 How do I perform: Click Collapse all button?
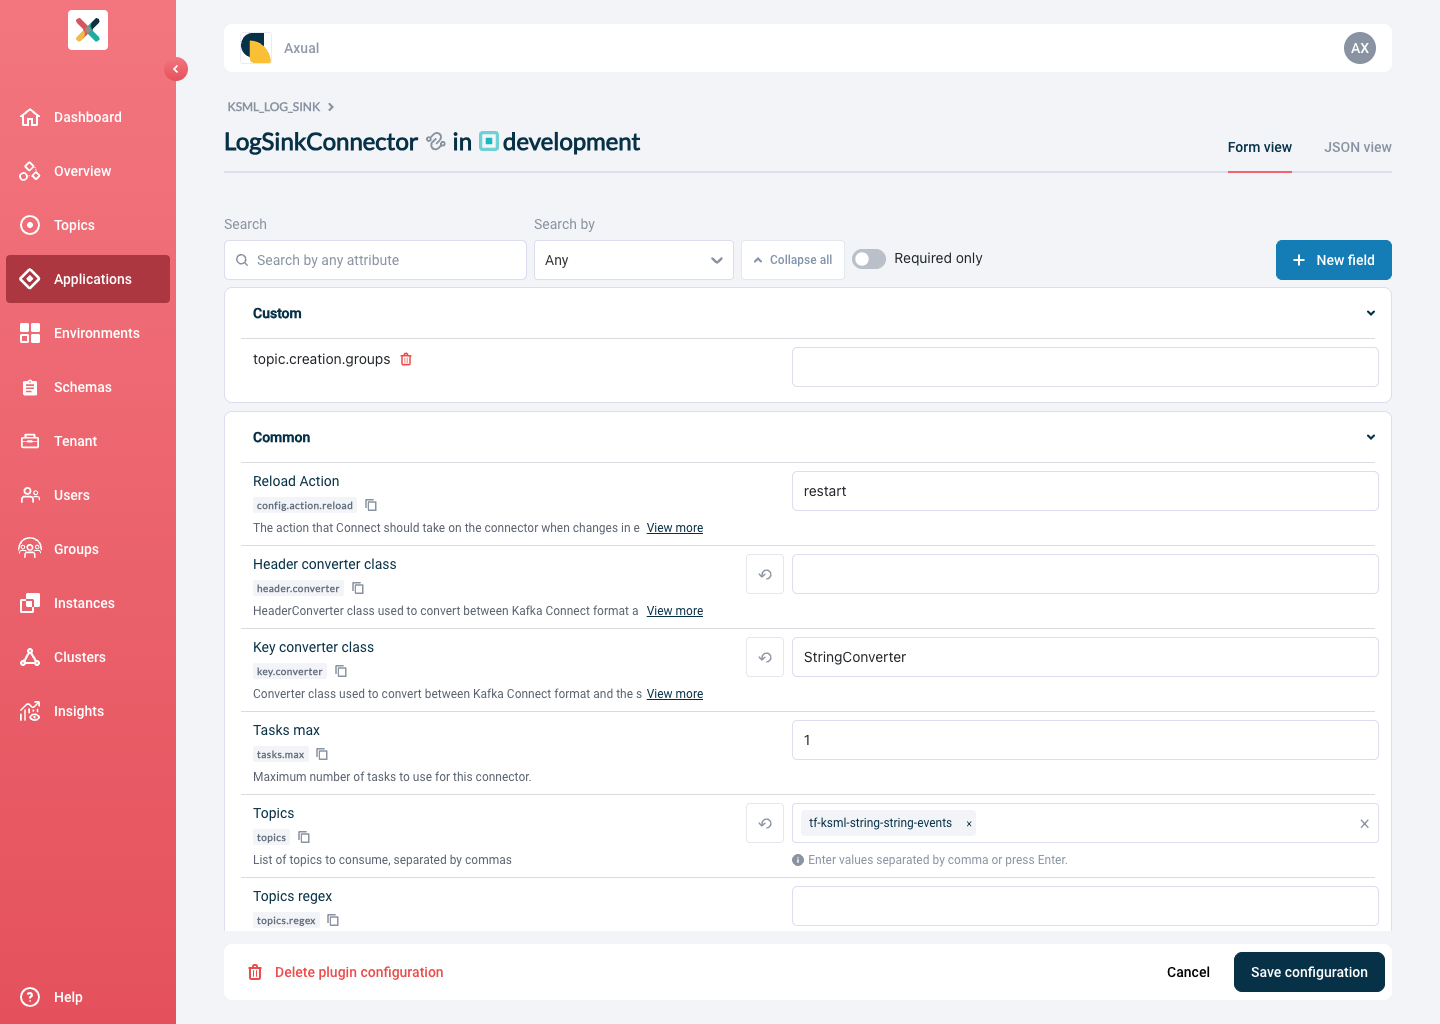[x=793, y=260]
